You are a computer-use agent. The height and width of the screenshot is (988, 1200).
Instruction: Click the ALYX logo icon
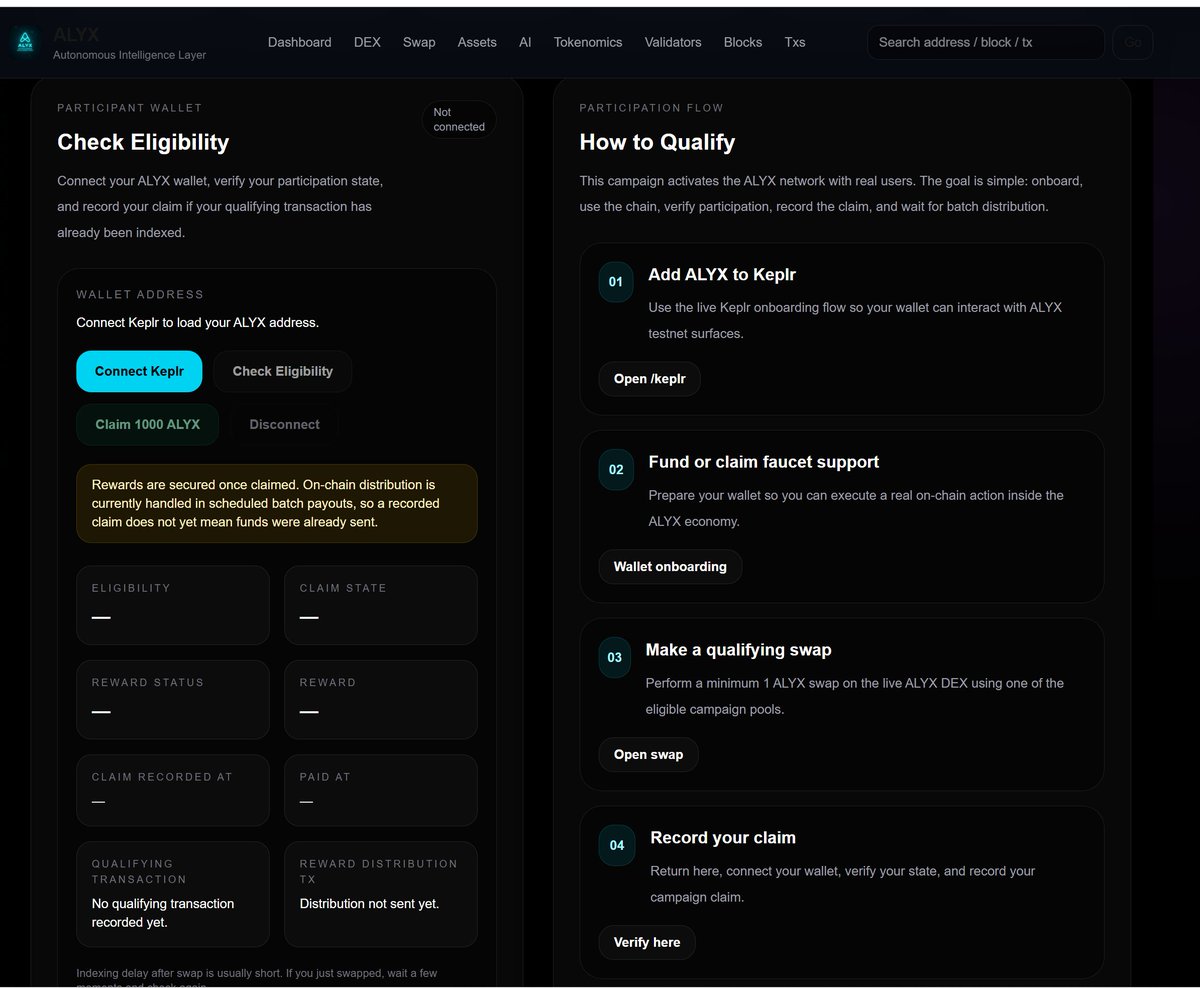point(25,42)
